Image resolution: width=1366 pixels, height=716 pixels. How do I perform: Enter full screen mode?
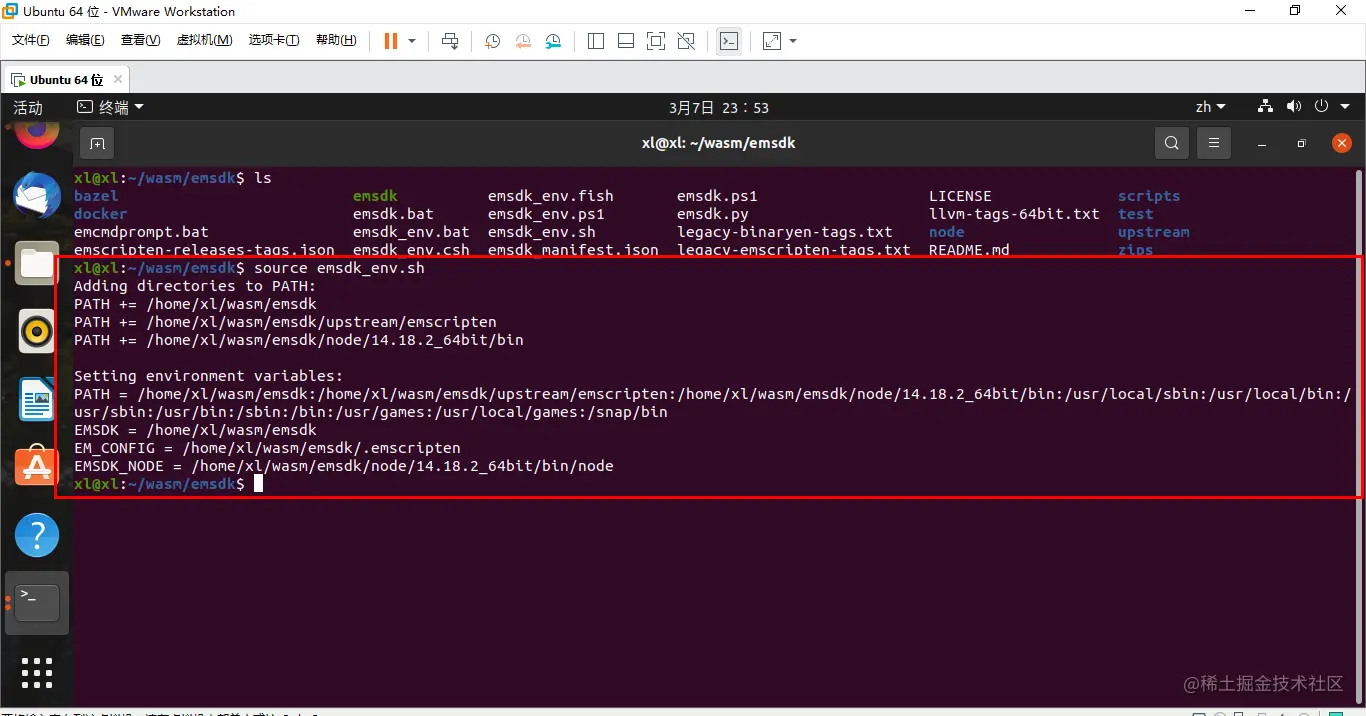coord(656,41)
